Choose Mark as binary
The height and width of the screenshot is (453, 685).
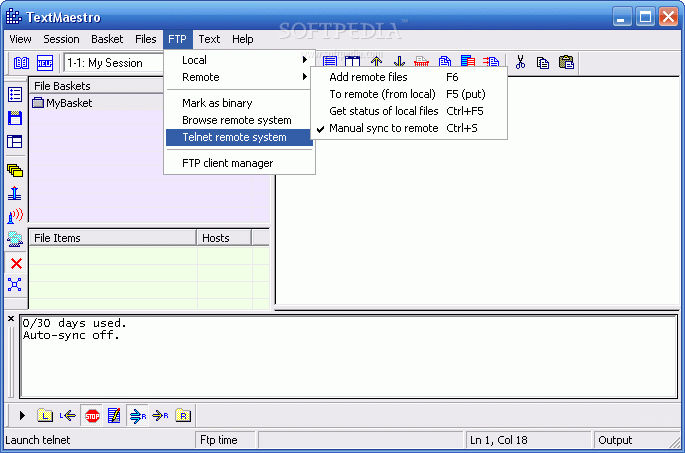point(239,103)
